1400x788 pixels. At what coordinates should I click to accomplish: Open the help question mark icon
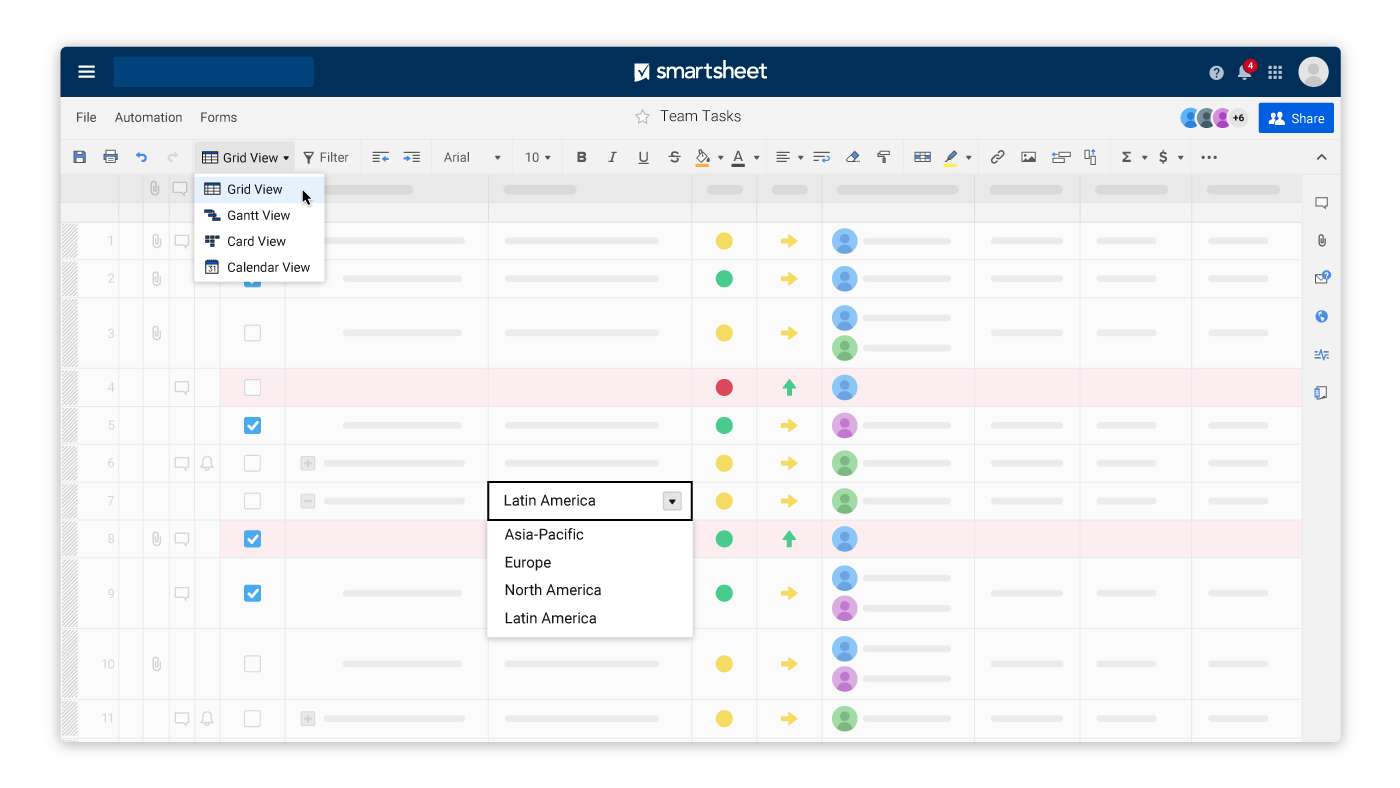[x=1216, y=72]
